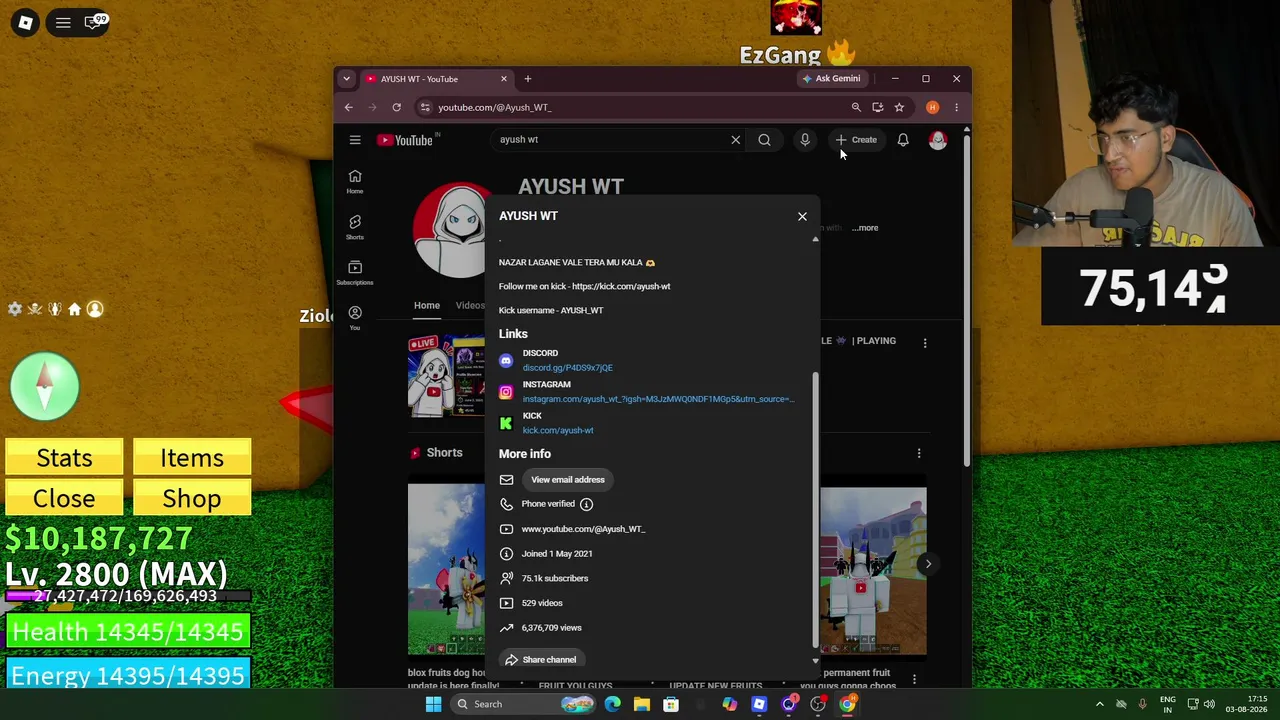Bookmark this page with the star
1280x720 pixels.
pyautogui.click(x=899, y=107)
